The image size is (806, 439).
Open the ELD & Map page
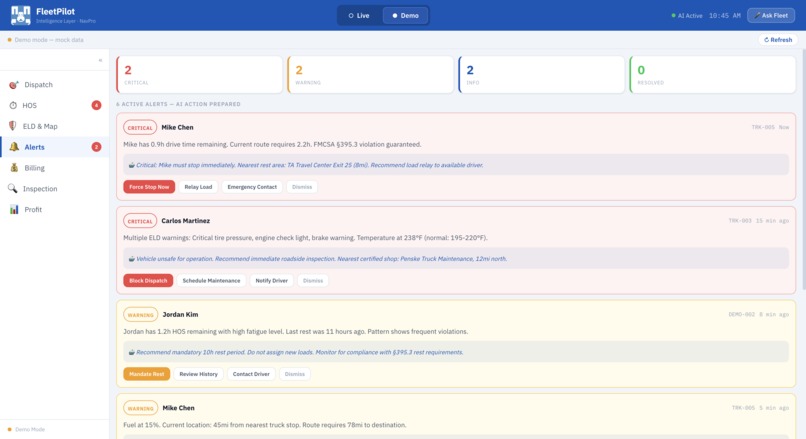[x=54, y=126]
